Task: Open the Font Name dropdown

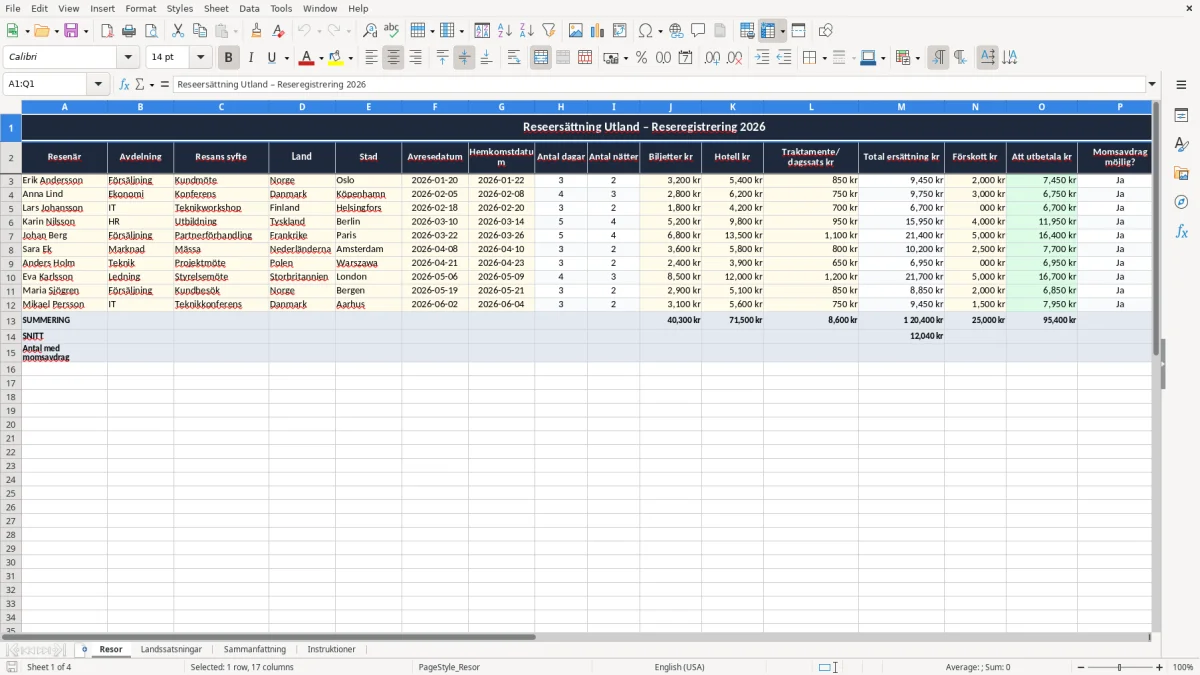Action: click(128, 58)
